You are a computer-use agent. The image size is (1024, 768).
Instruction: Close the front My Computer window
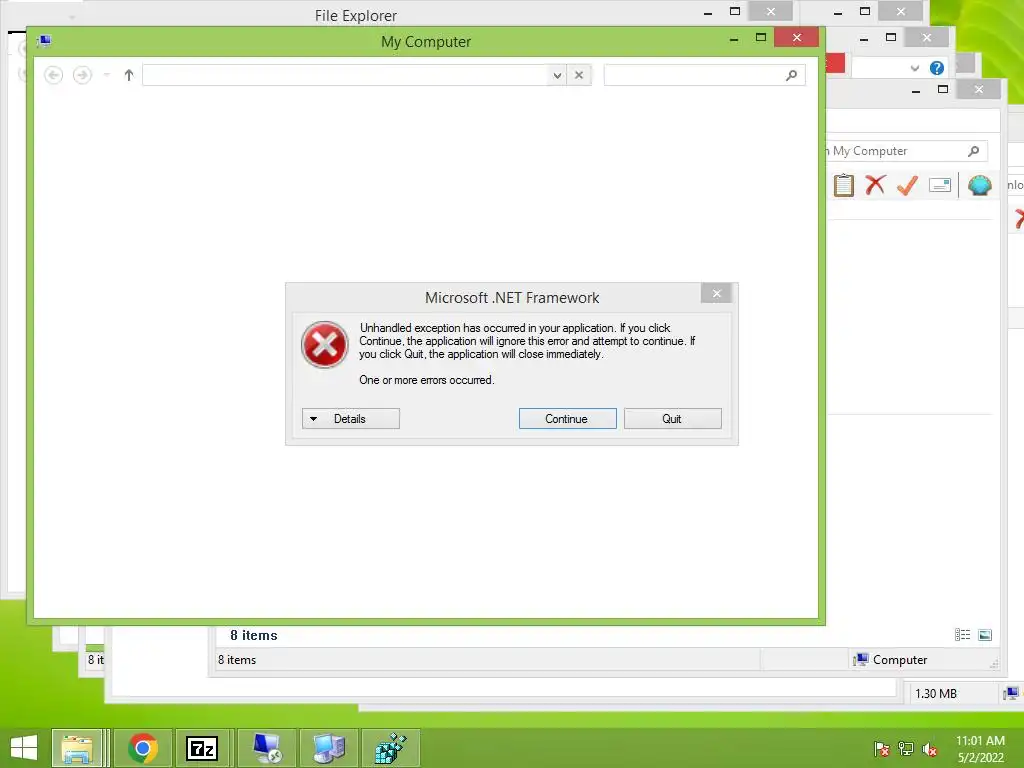pyautogui.click(x=797, y=37)
